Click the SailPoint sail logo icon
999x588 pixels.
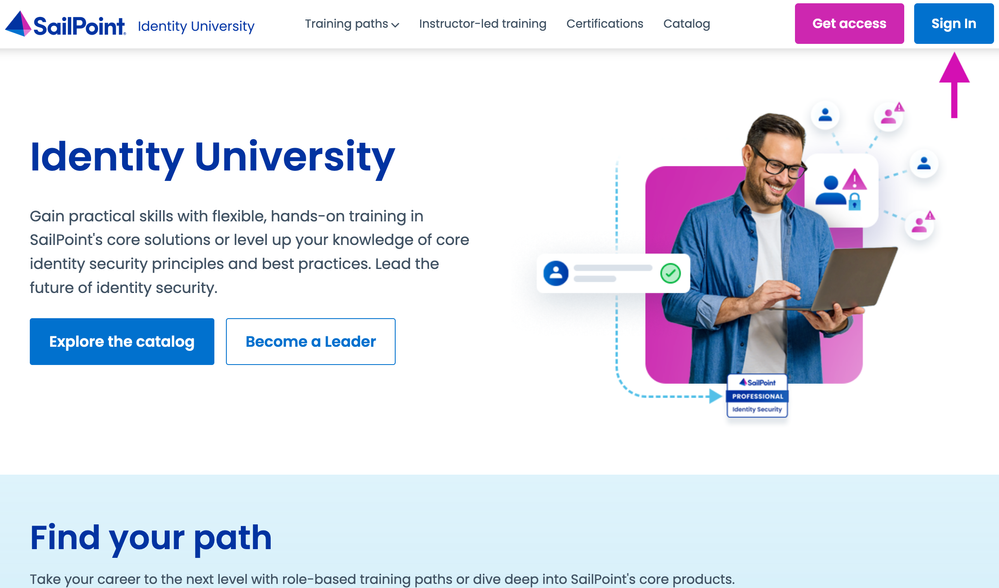click(x=18, y=24)
